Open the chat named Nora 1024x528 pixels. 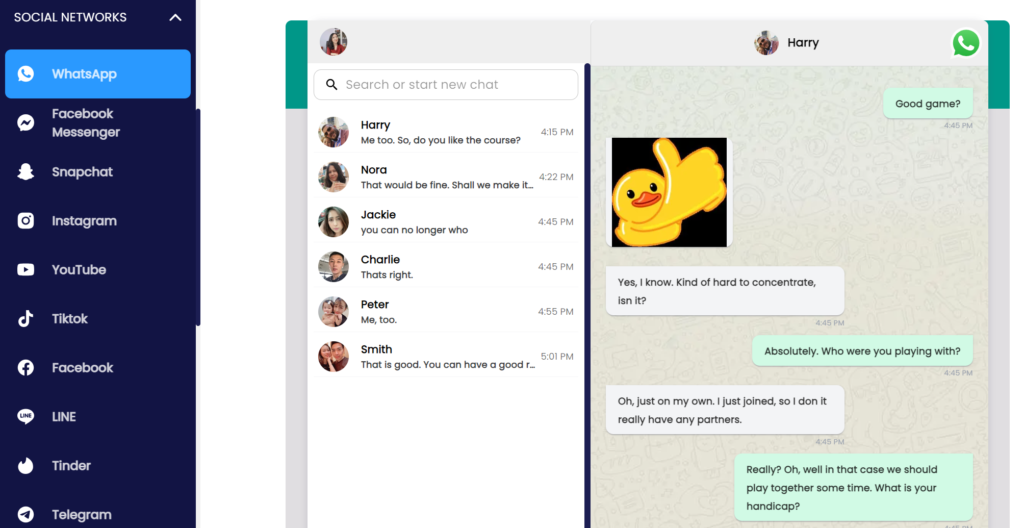click(x=446, y=177)
